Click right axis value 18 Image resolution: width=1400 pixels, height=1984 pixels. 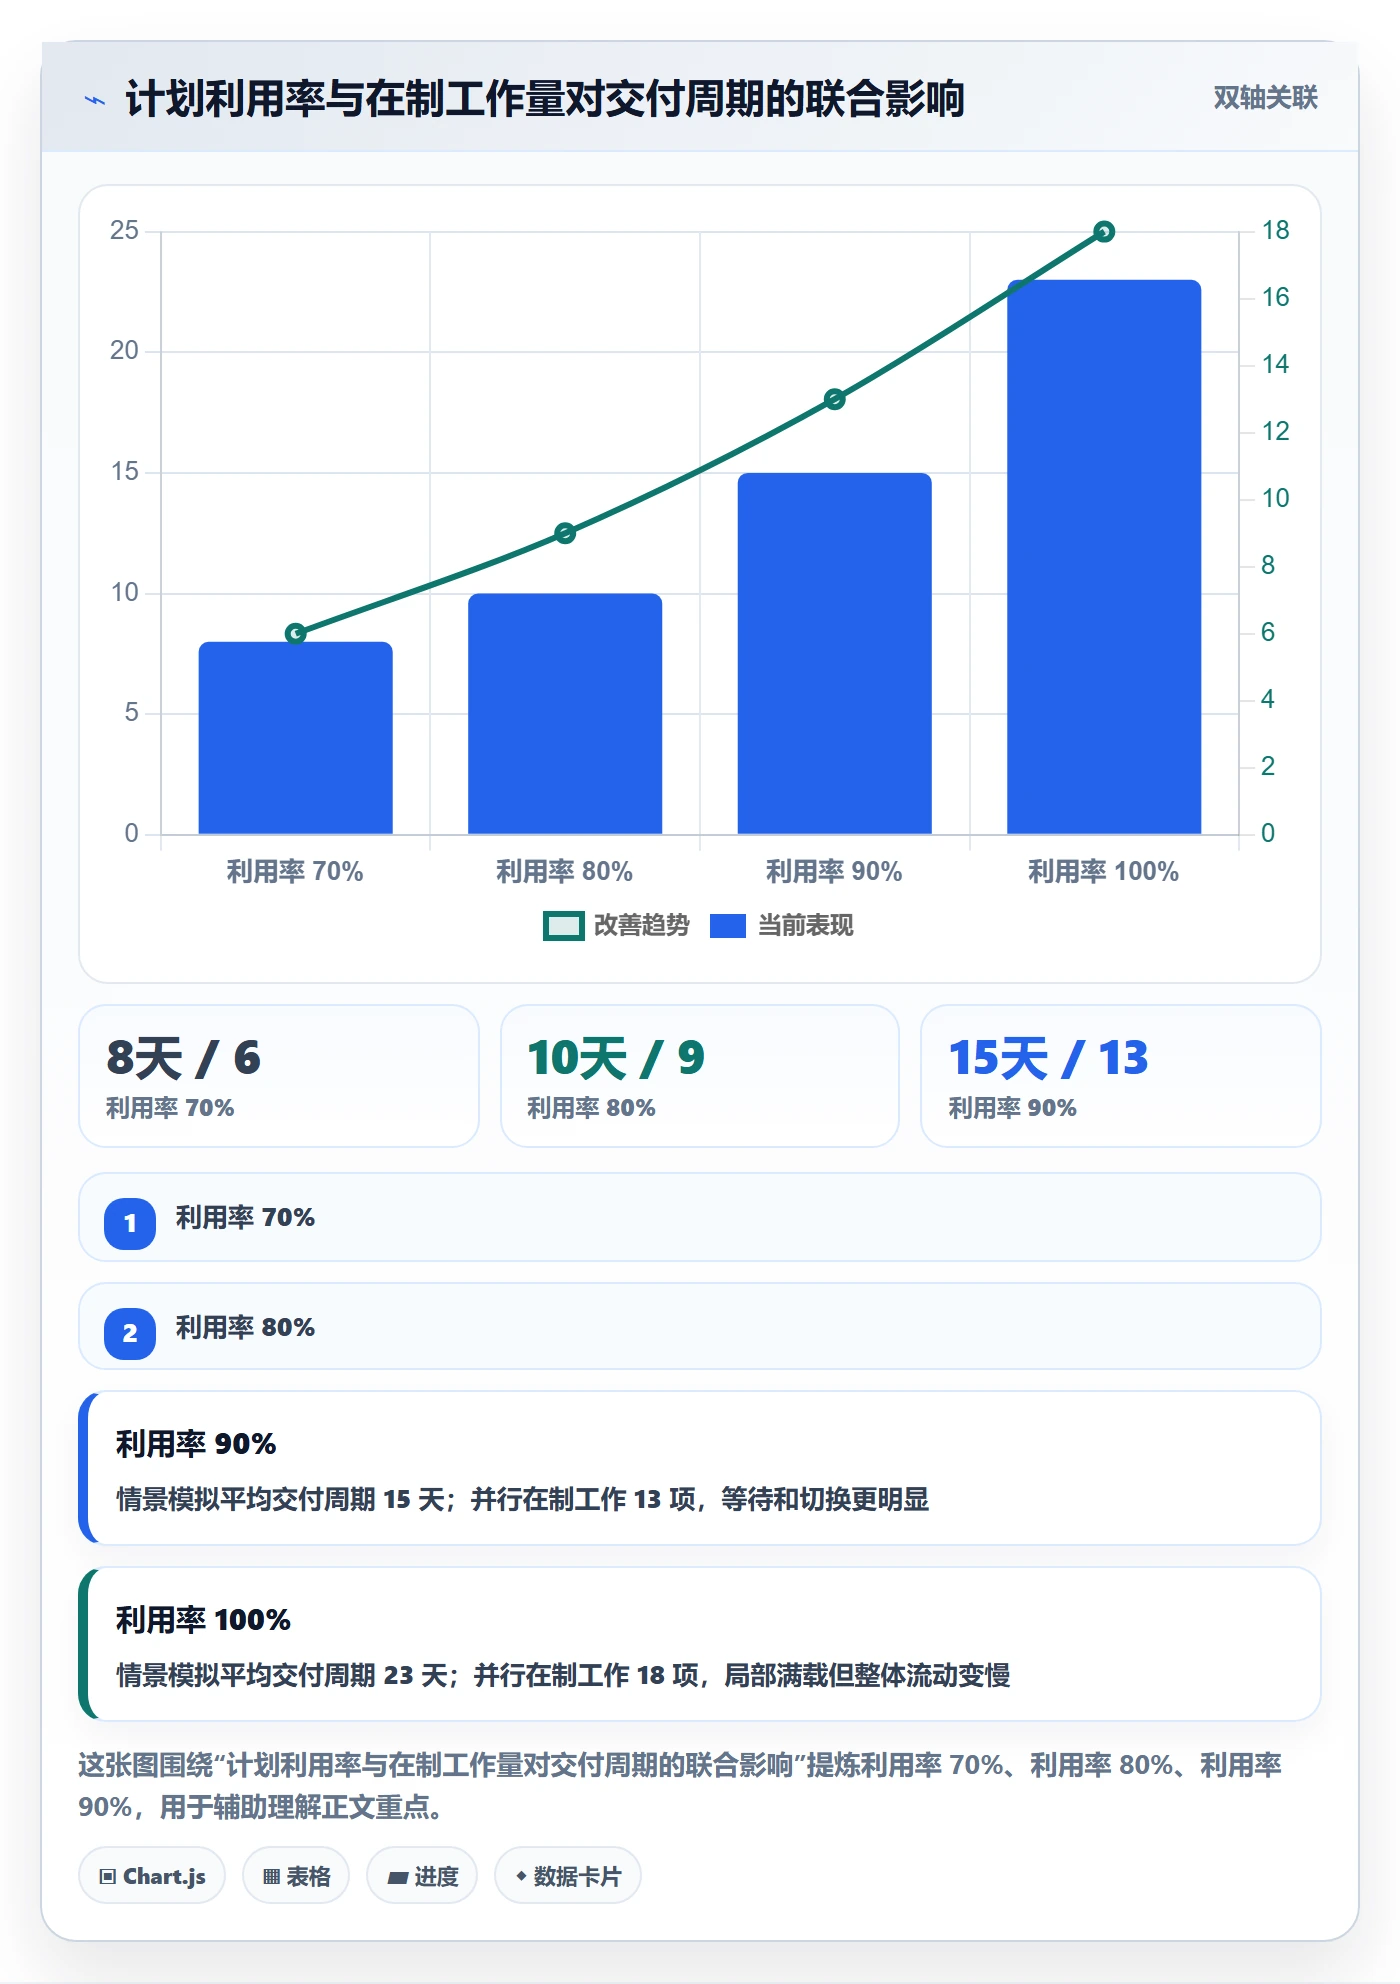[1275, 231]
